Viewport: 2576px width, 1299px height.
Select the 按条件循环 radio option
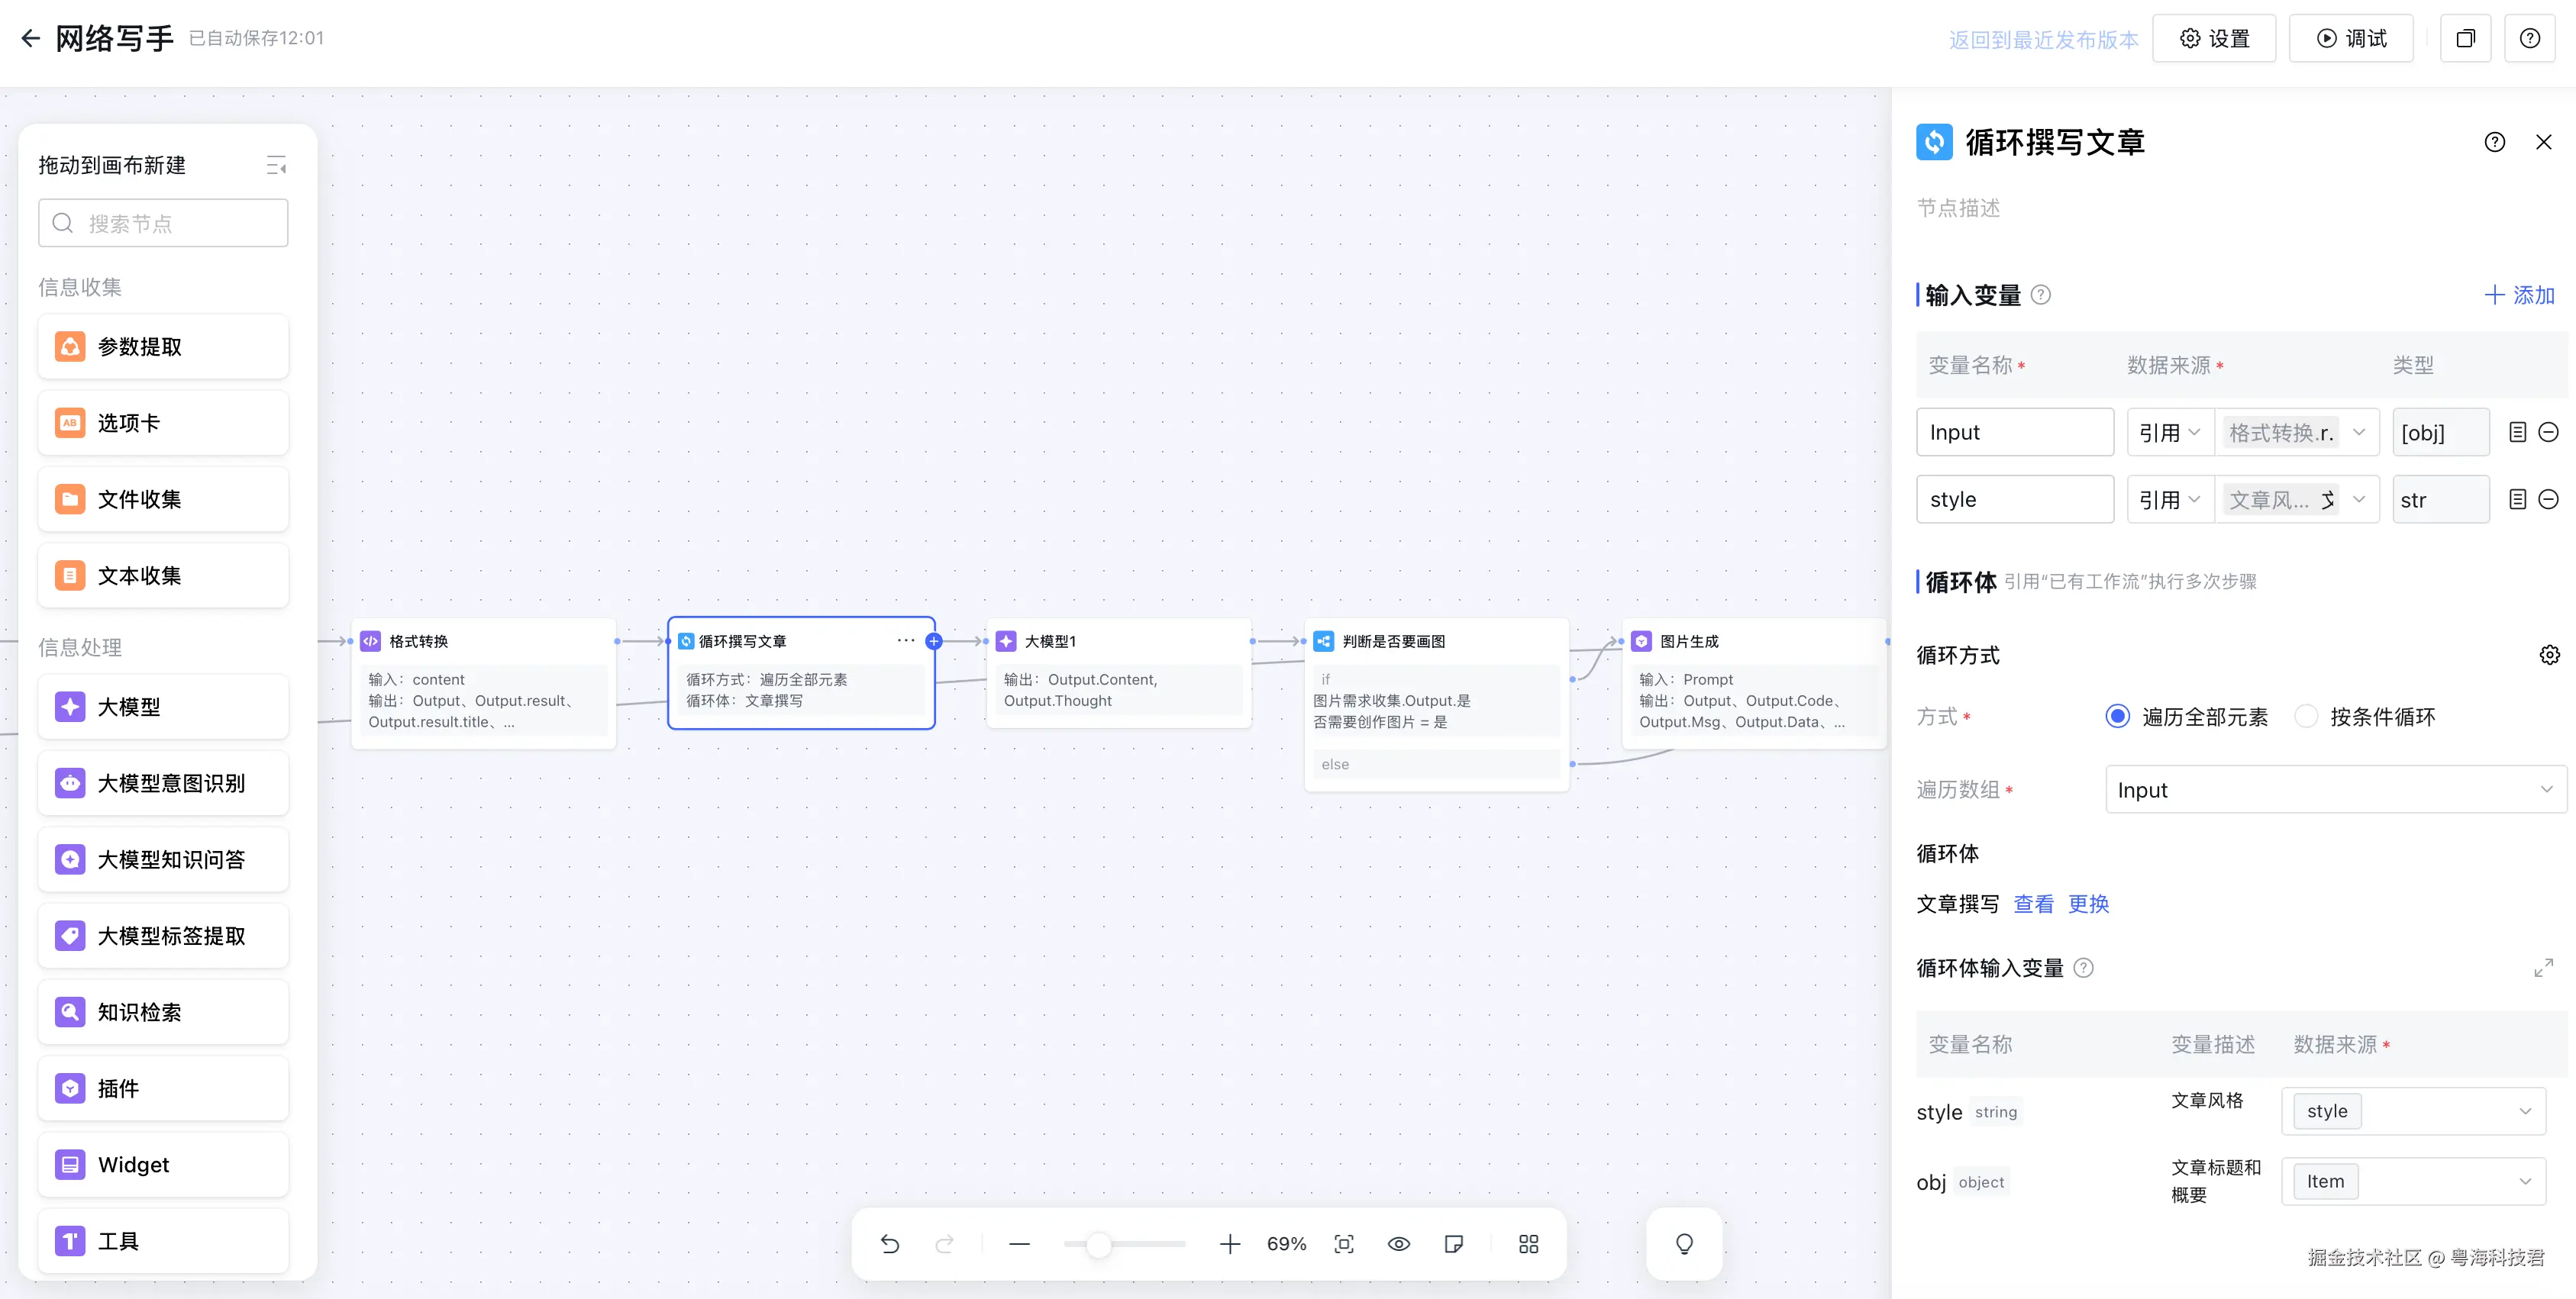2306,716
